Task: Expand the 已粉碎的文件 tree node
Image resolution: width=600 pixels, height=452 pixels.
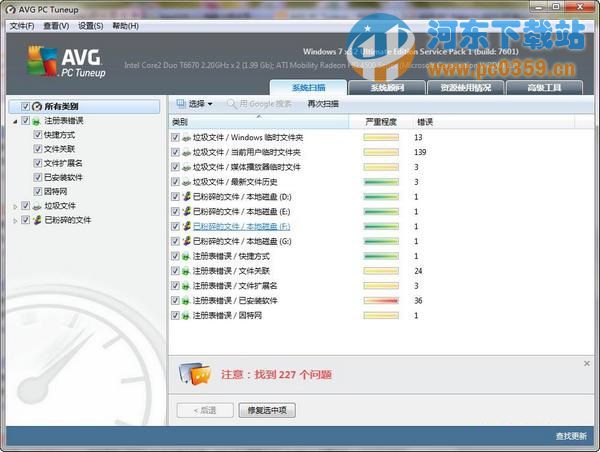Action: (15, 221)
